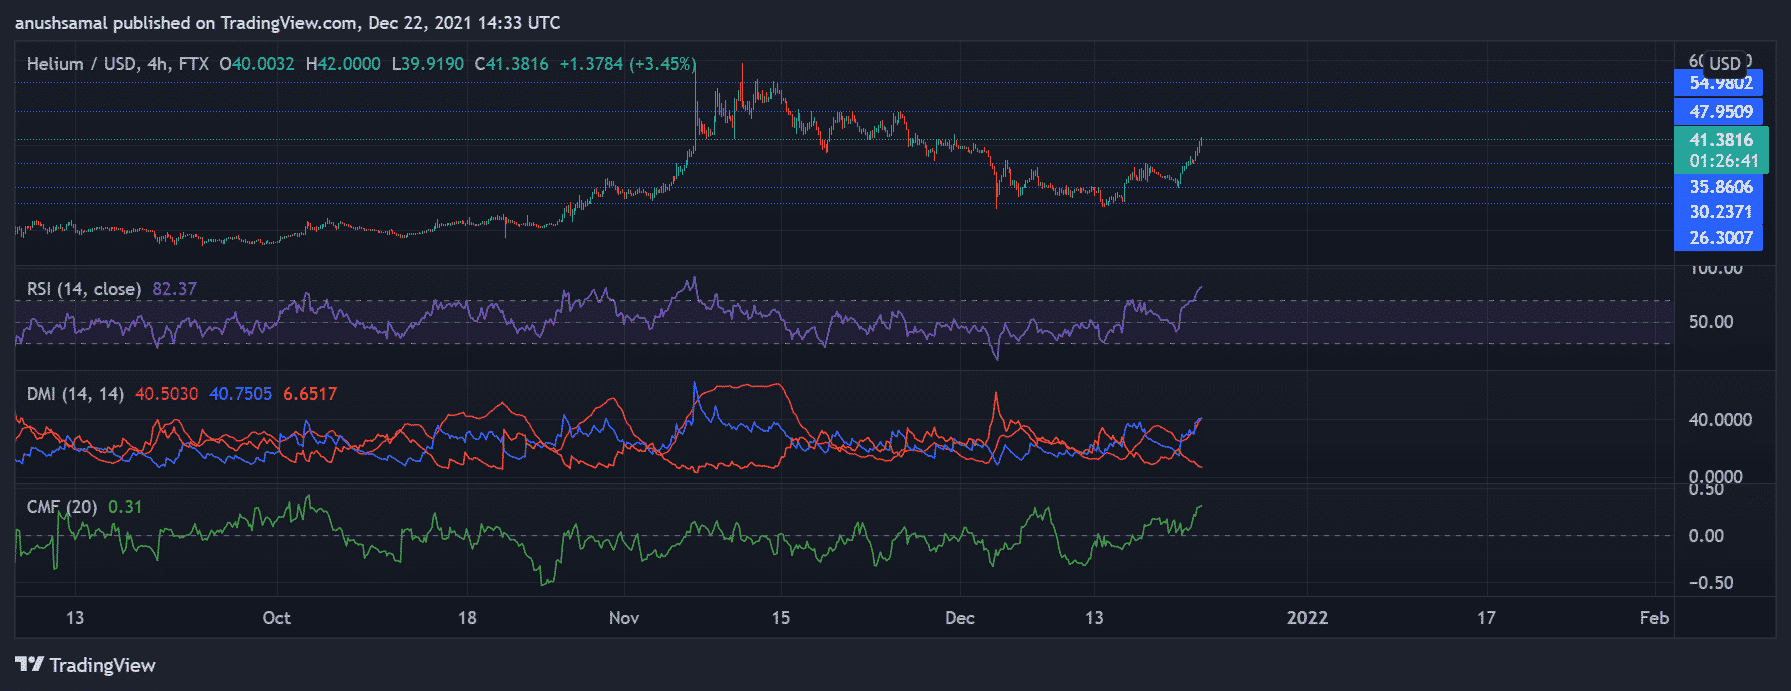
Task: Select the Helium / USD chart title
Action: [x=118, y=64]
